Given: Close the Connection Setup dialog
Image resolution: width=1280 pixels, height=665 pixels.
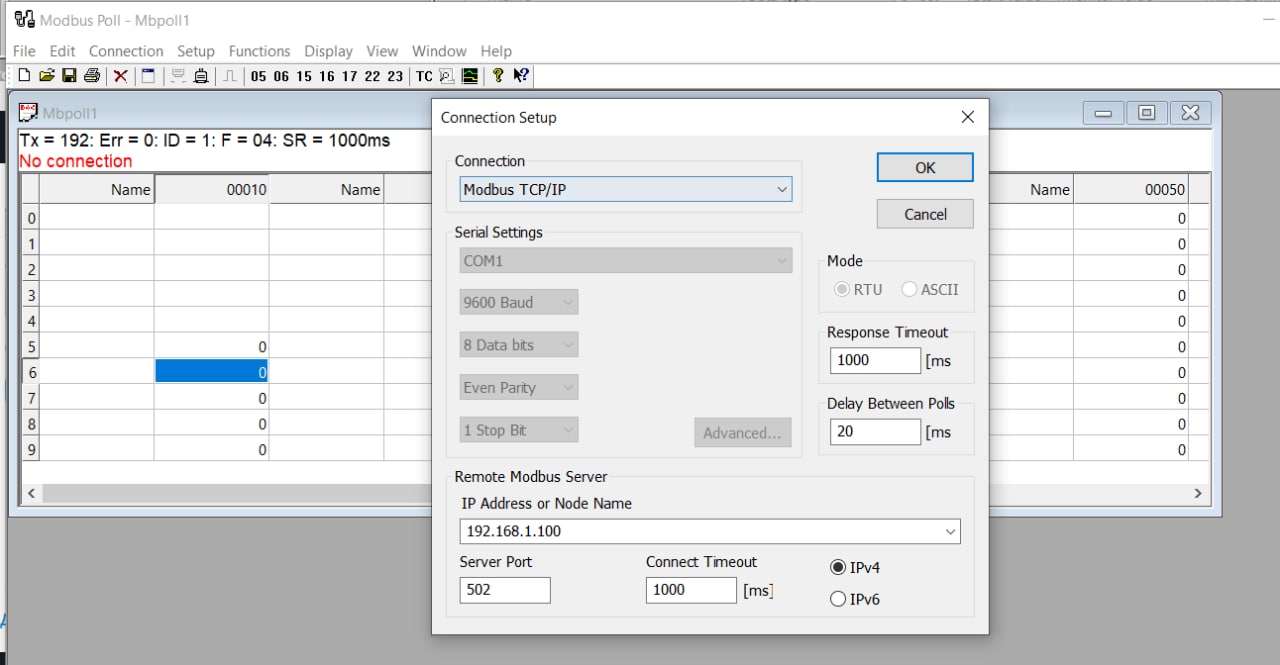Looking at the screenshot, I should pos(967,117).
